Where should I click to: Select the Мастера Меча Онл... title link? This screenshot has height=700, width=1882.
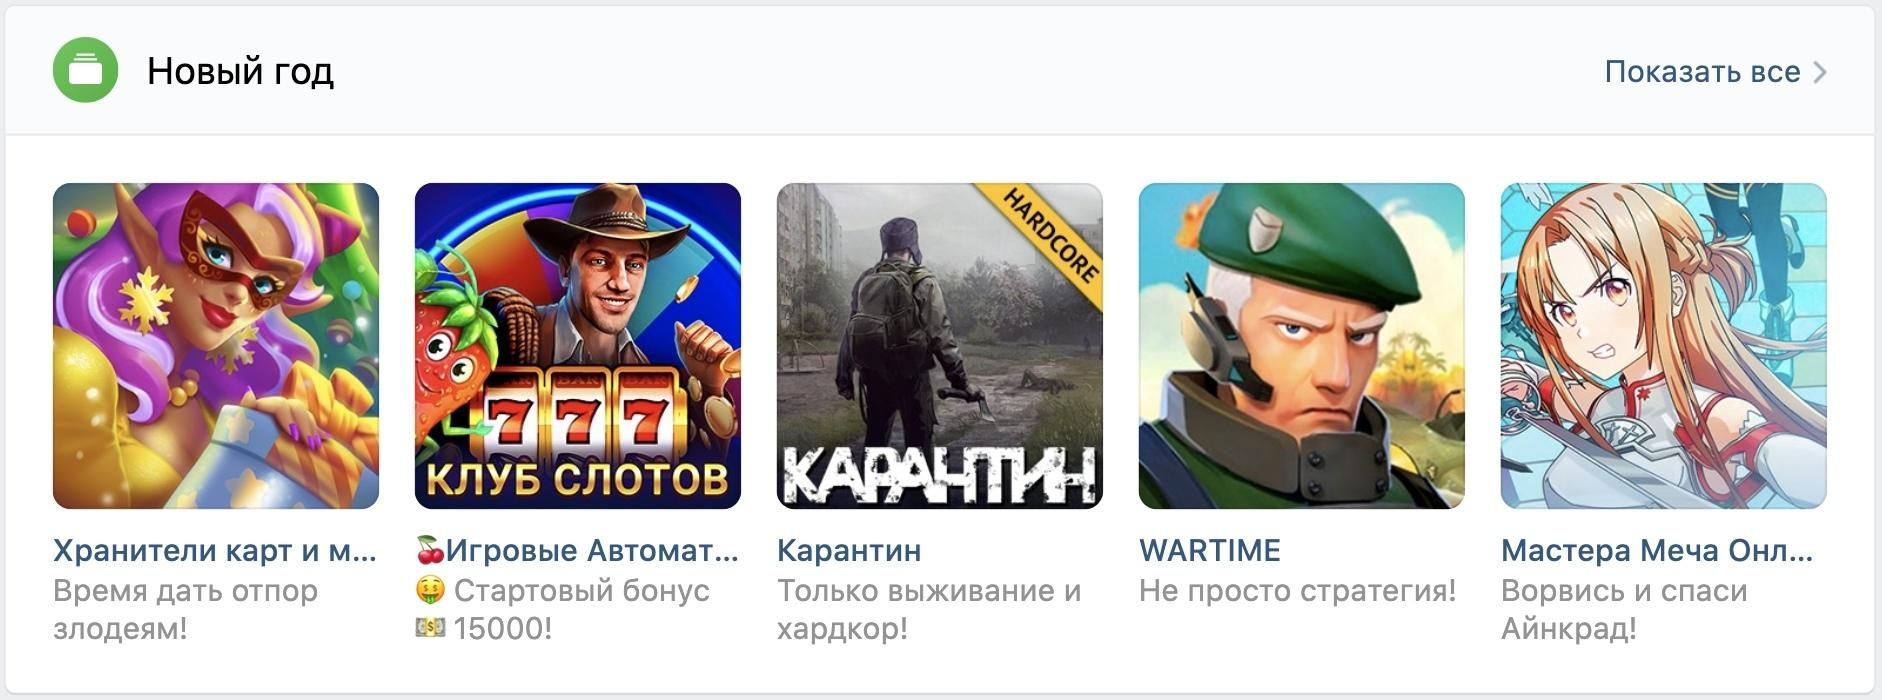tap(1657, 550)
